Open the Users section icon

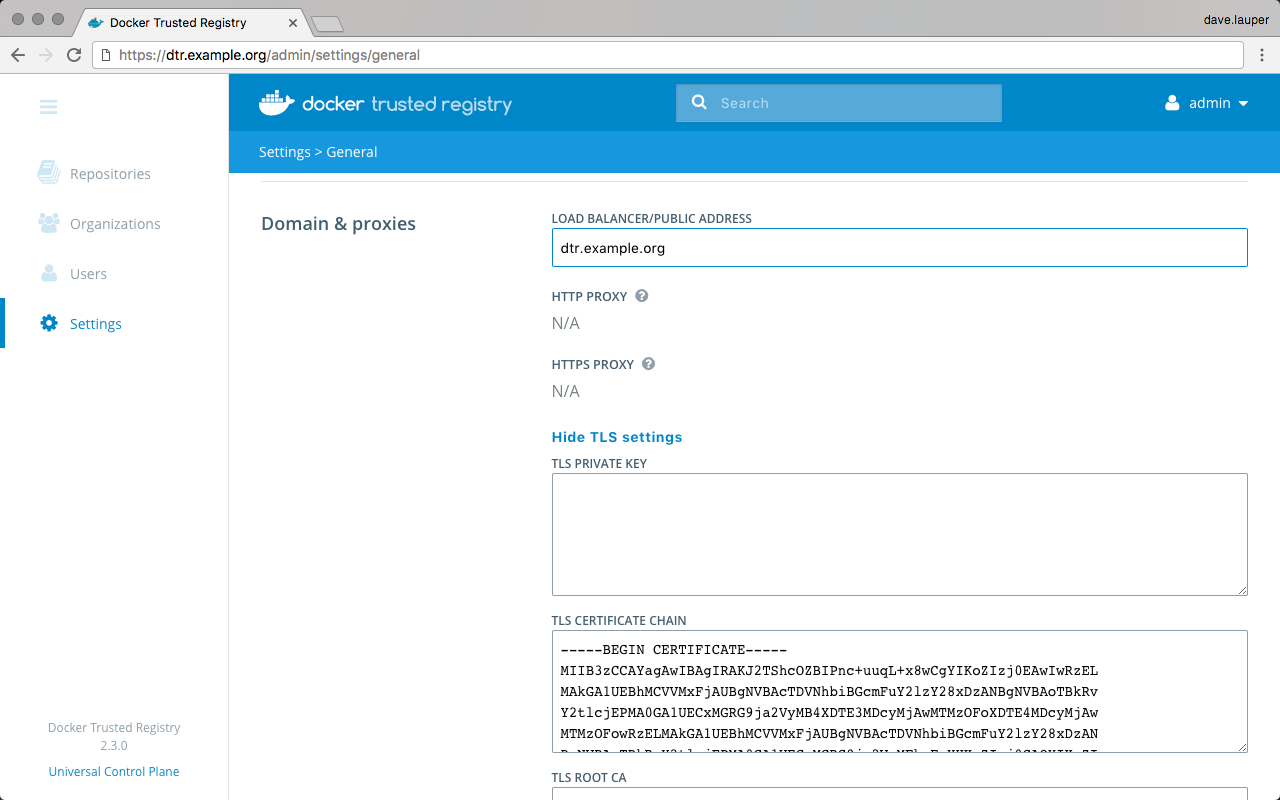tap(49, 273)
